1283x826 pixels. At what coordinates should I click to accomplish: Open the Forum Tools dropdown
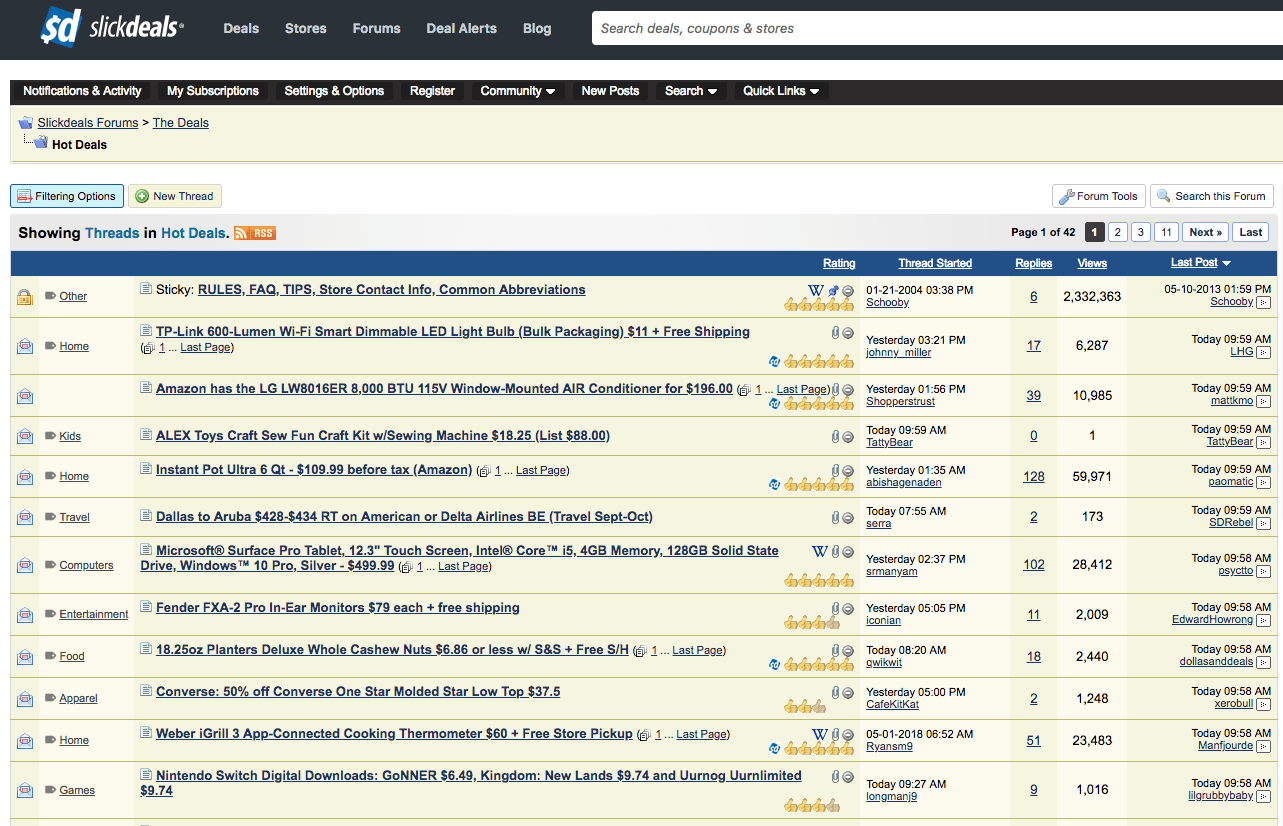click(1098, 196)
